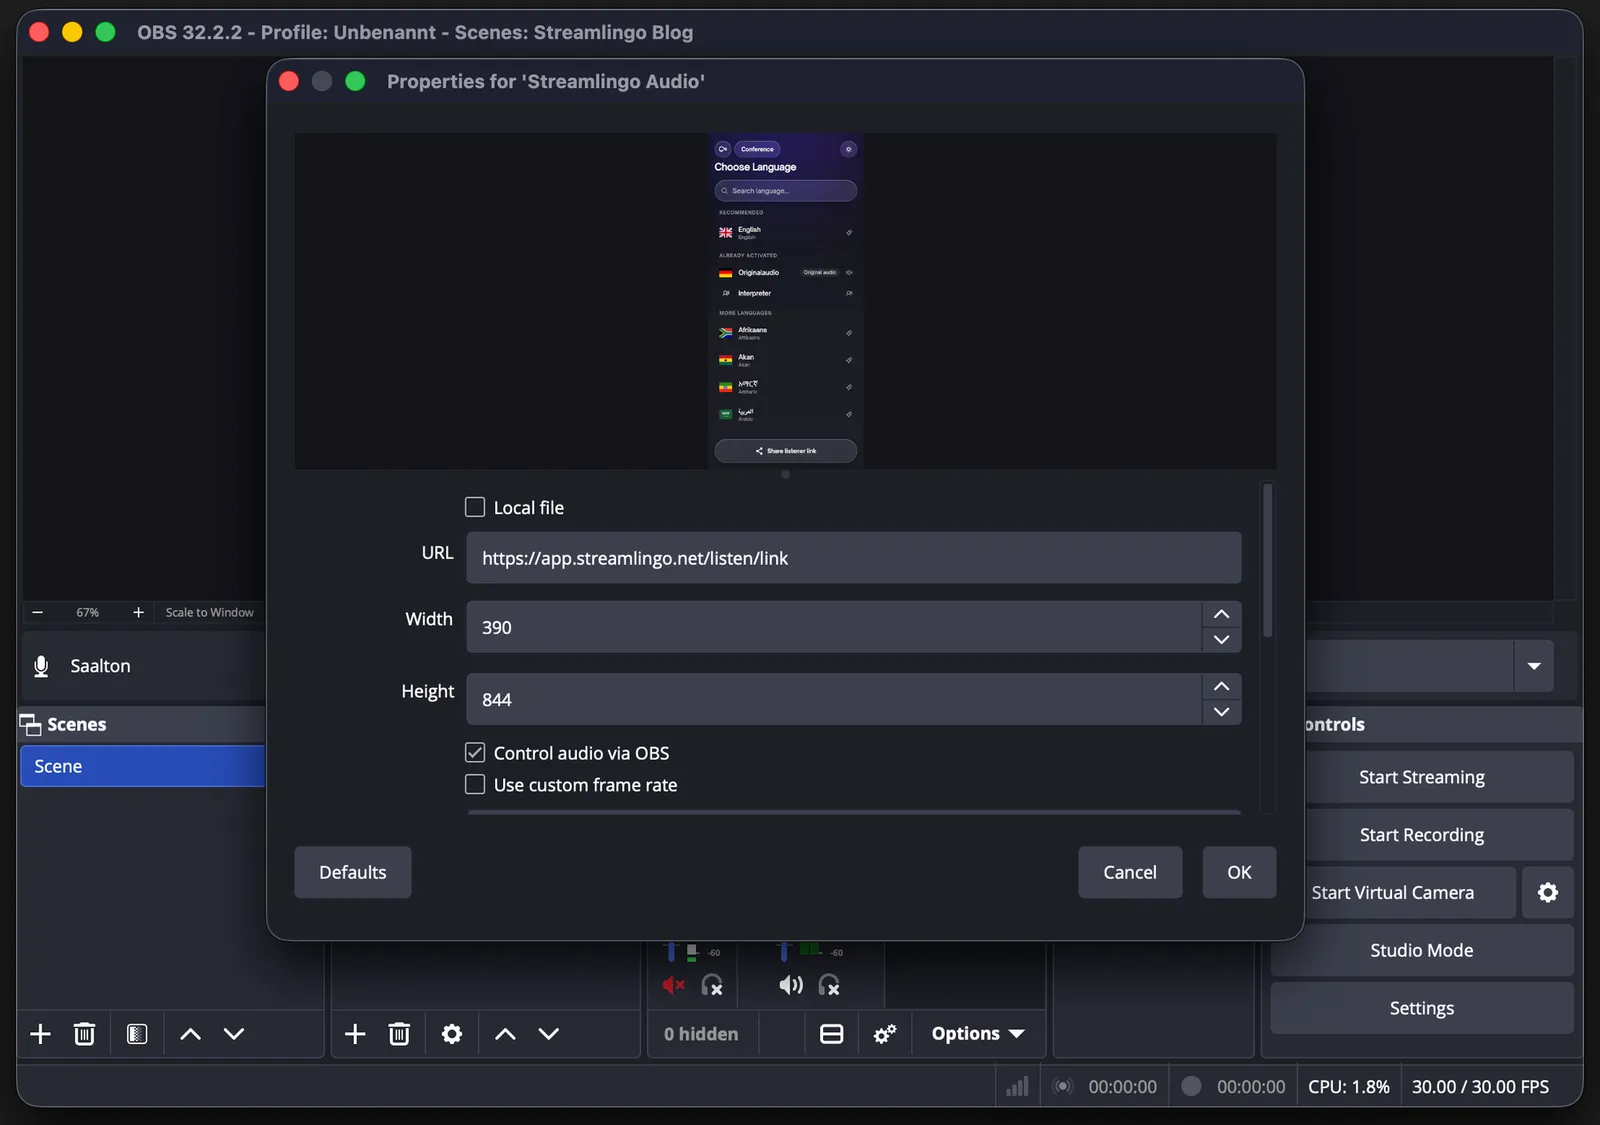Click Scale to Window in preview bar

(x=209, y=612)
